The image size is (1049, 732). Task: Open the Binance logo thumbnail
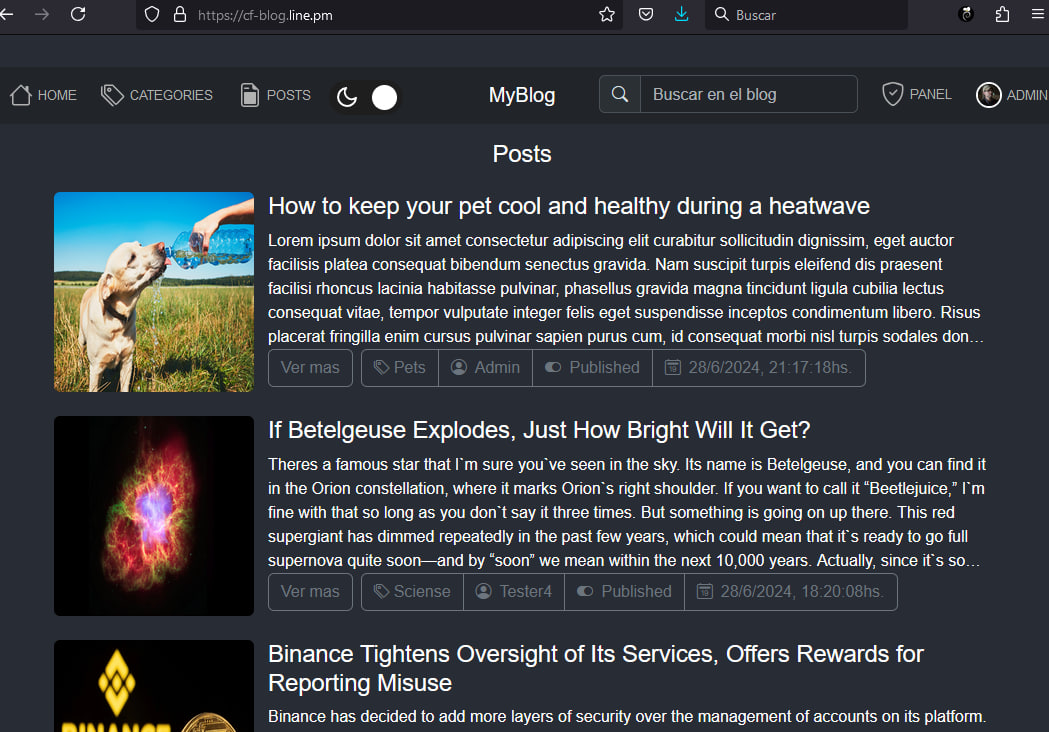(x=154, y=686)
